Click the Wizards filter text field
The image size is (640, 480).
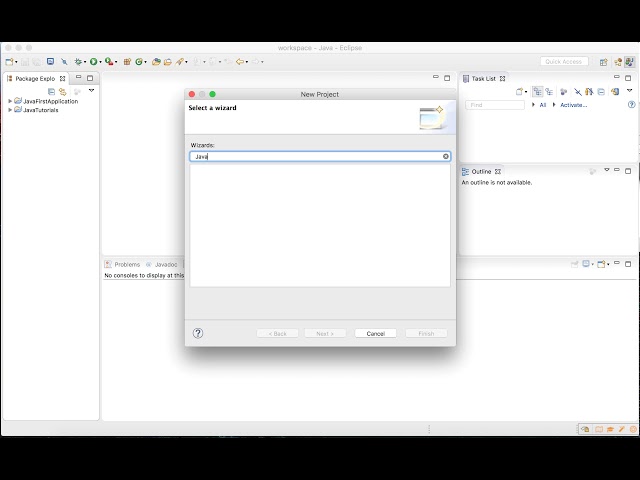[320, 156]
